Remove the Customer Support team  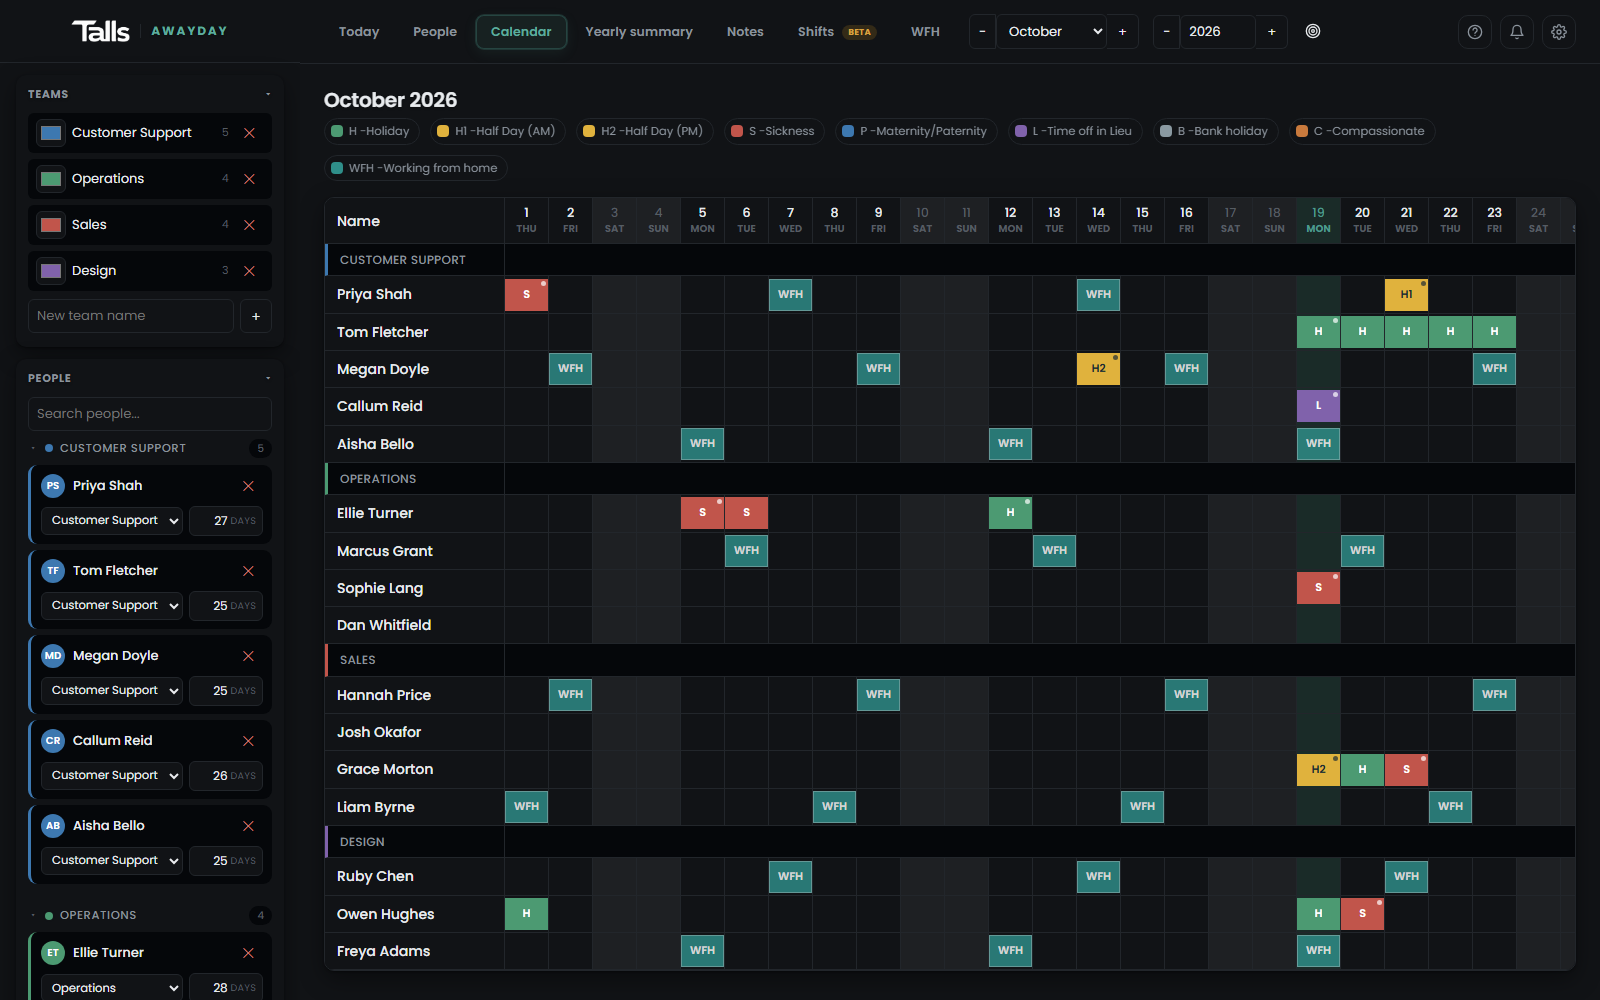(x=250, y=133)
